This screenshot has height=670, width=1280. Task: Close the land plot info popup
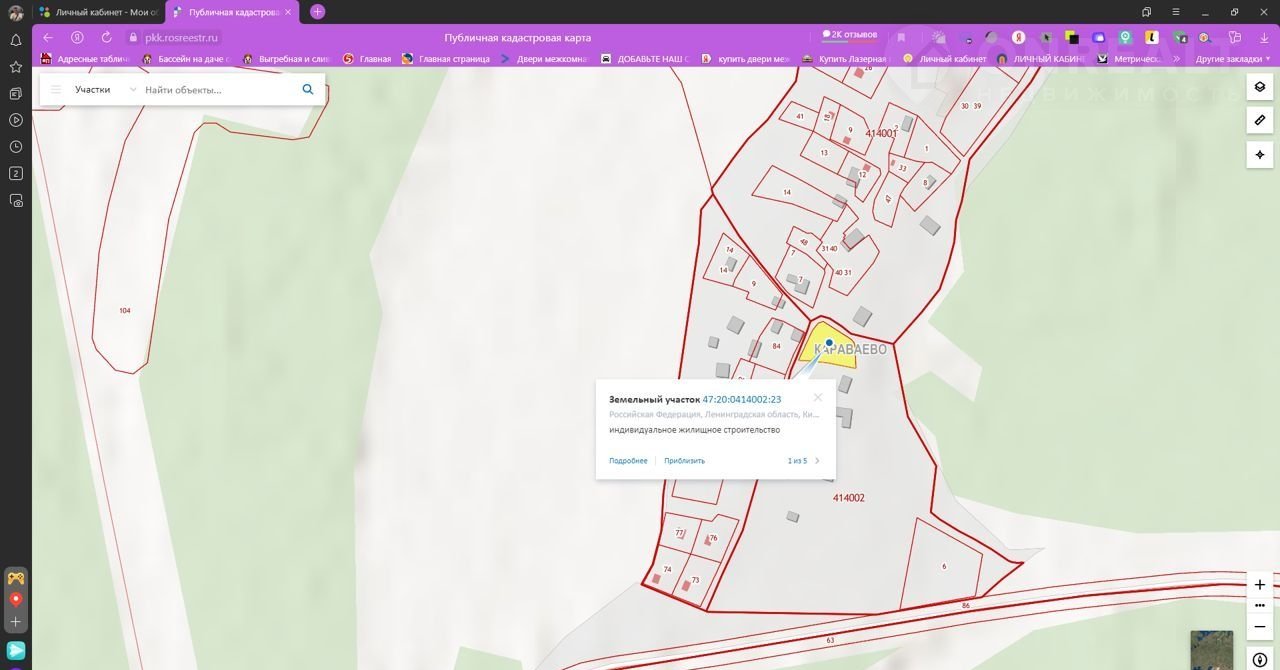click(x=818, y=397)
